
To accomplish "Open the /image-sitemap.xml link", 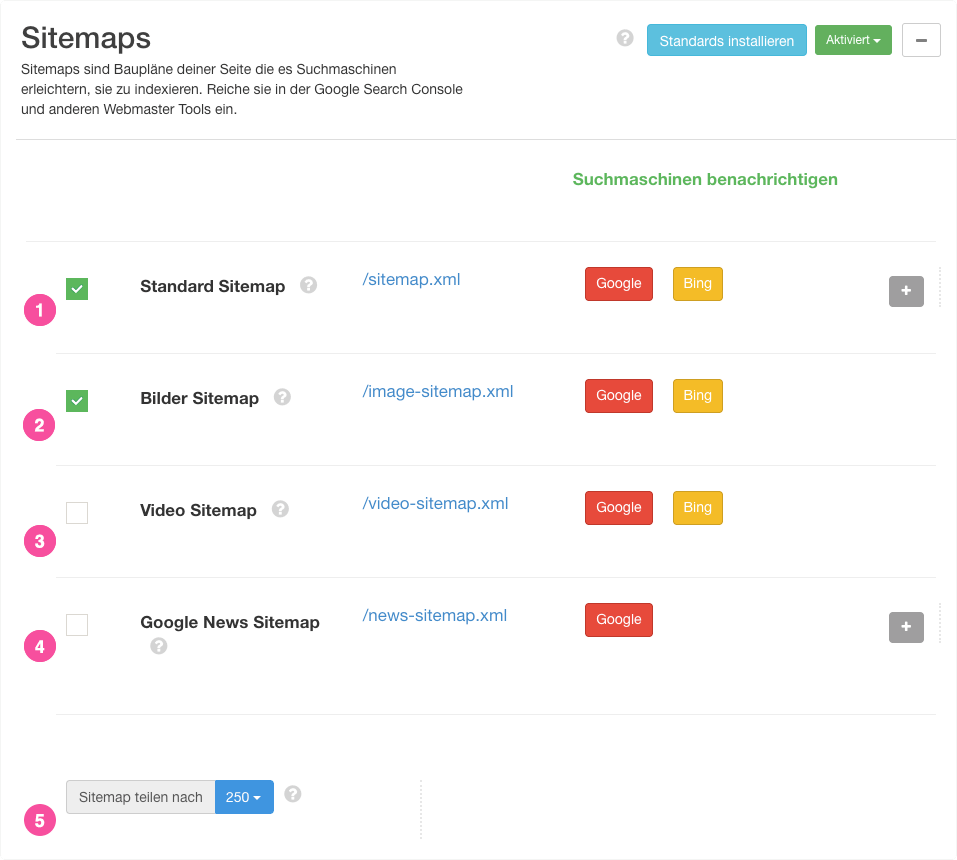I will click(438, 391).
